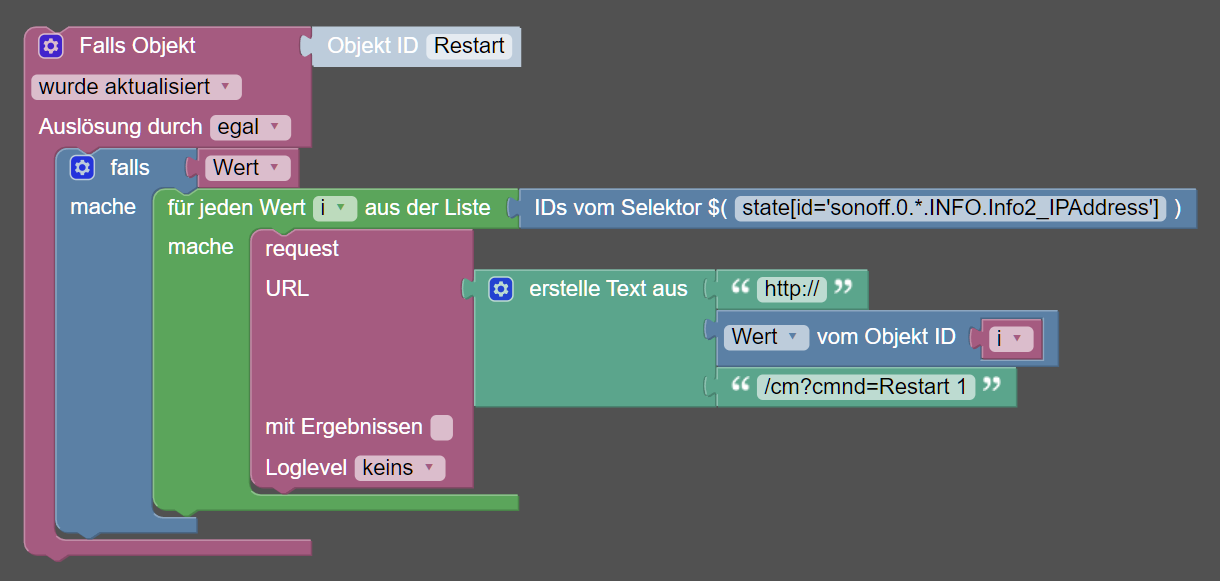Viewport: 1220px width, 581px height.
Task: Open Loglevel keins dropdown
Action: 400,468
